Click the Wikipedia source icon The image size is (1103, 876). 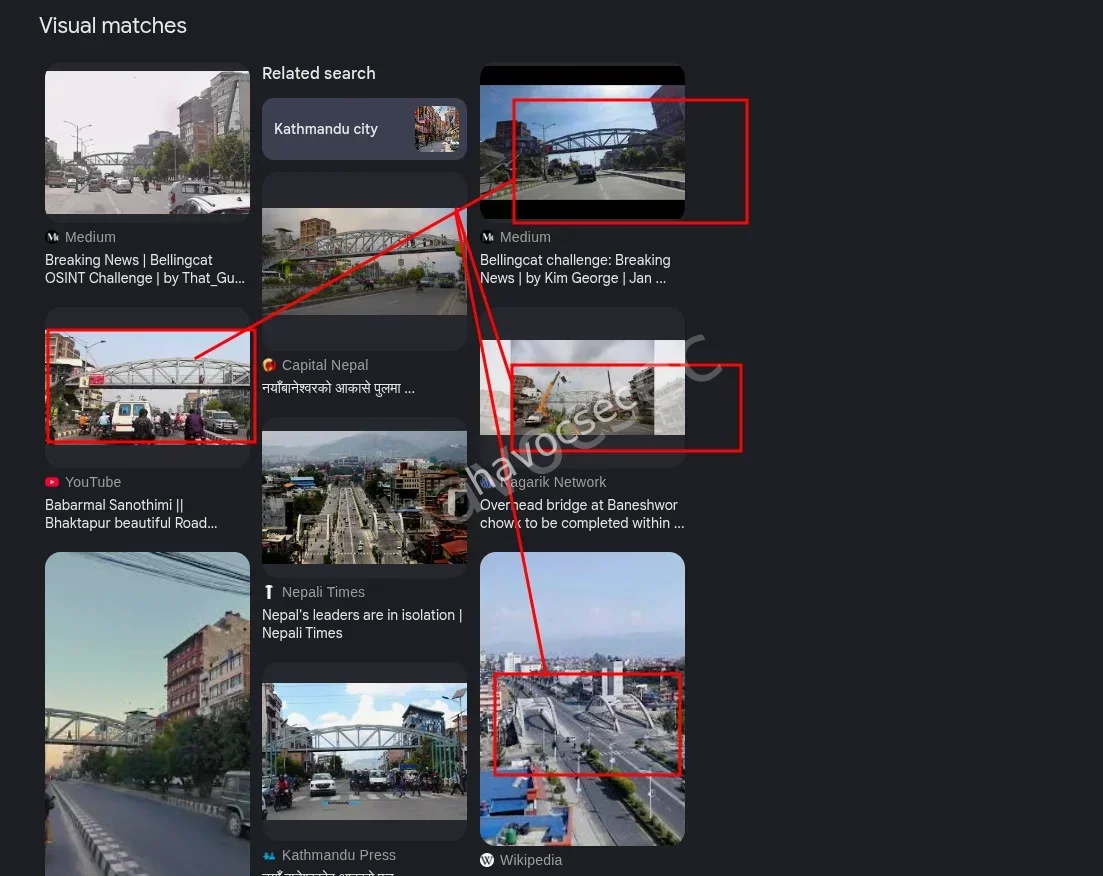[x=488, y=860]
